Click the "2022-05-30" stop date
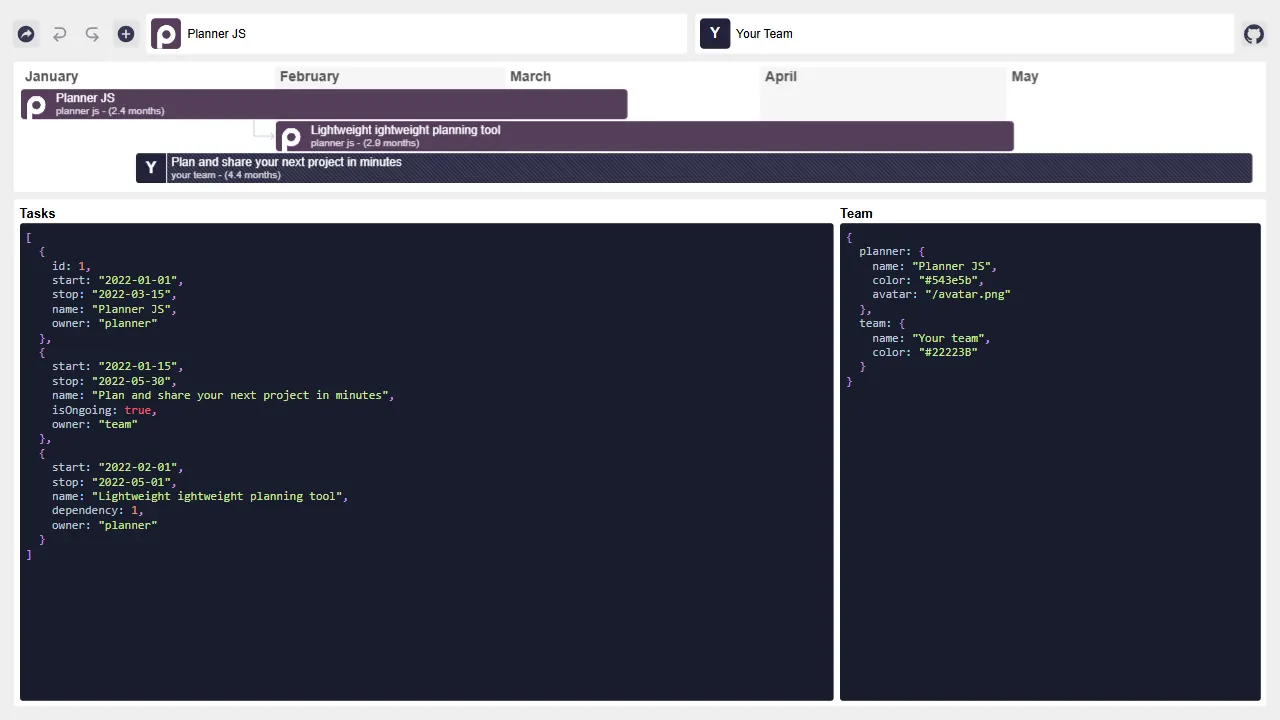 pyautogui.click(x=134, y=381)
